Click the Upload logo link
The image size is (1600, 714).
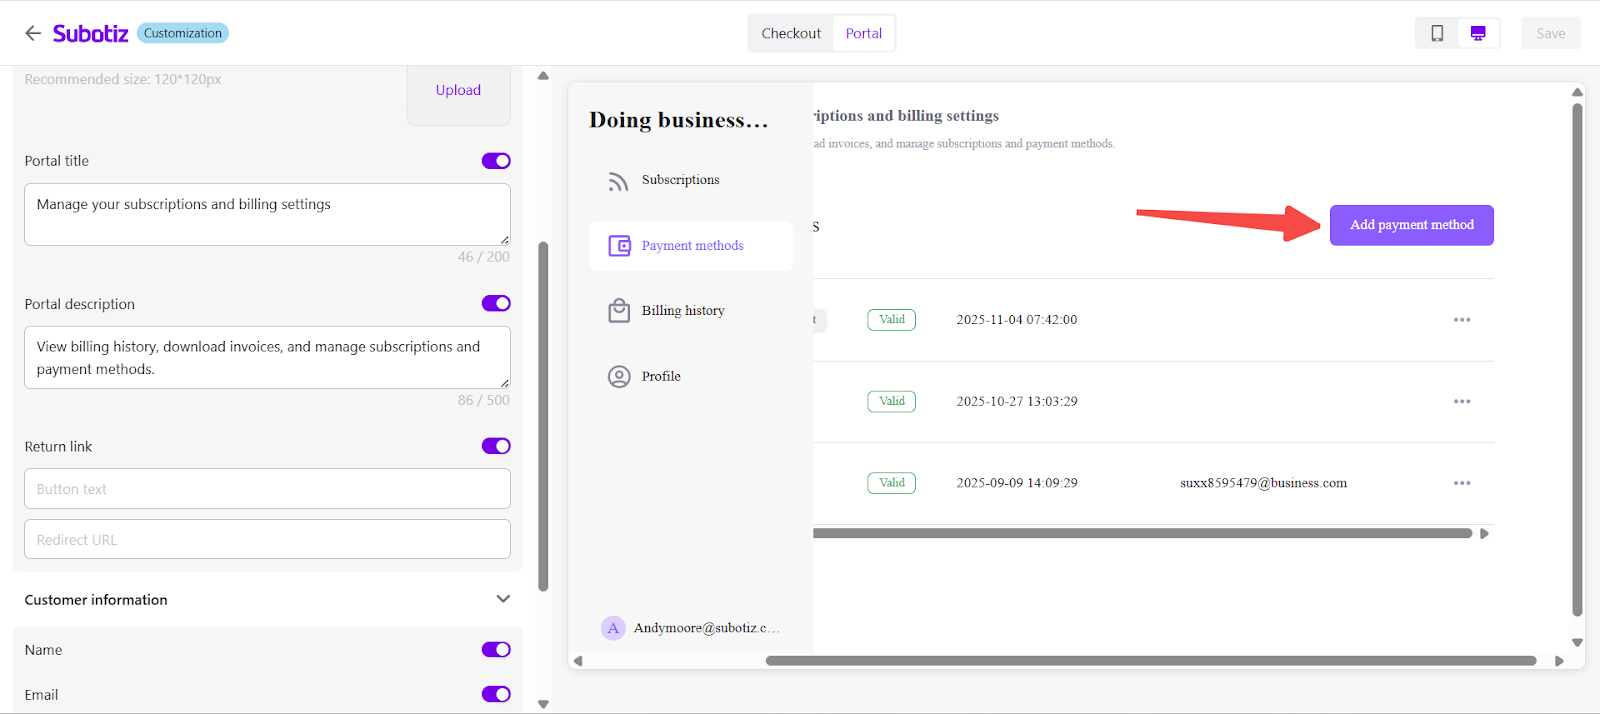[458, 90]
